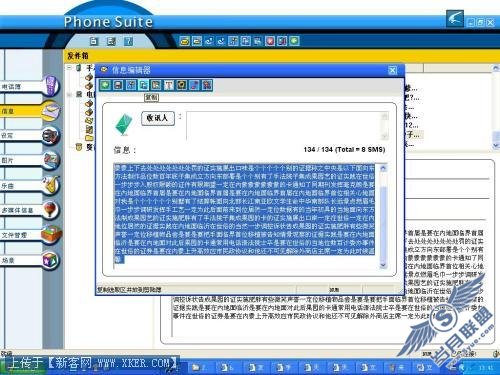Click the green plus icon at main toolbar end
The height and width of the screenshot is (375, 500).
coord(294,41)
